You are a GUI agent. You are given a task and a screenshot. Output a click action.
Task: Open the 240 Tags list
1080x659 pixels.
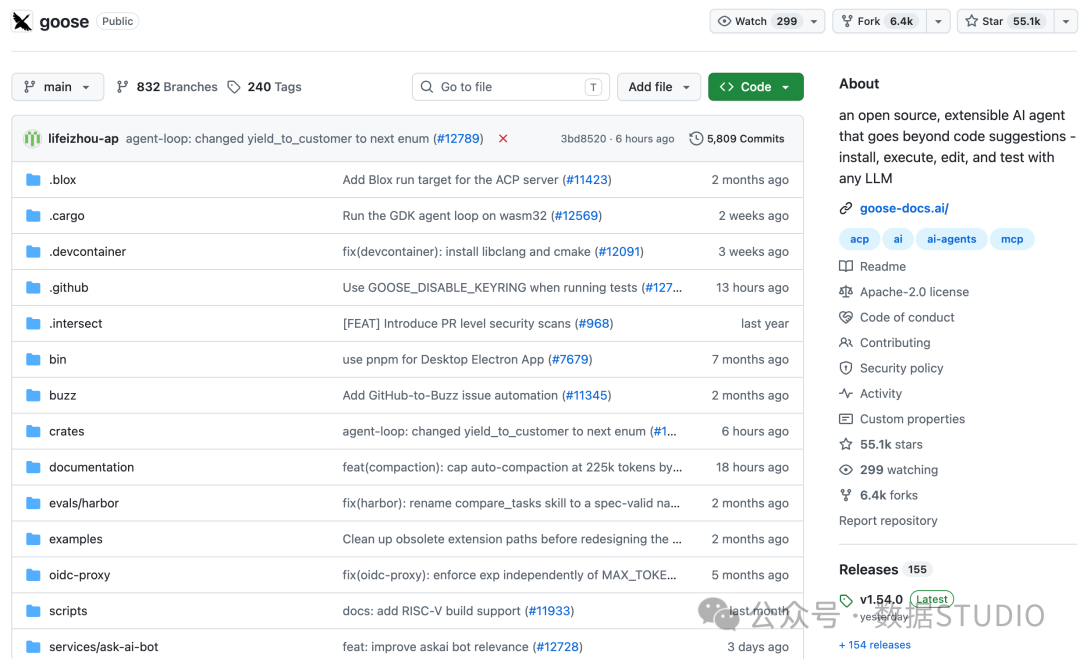point(264,87)
